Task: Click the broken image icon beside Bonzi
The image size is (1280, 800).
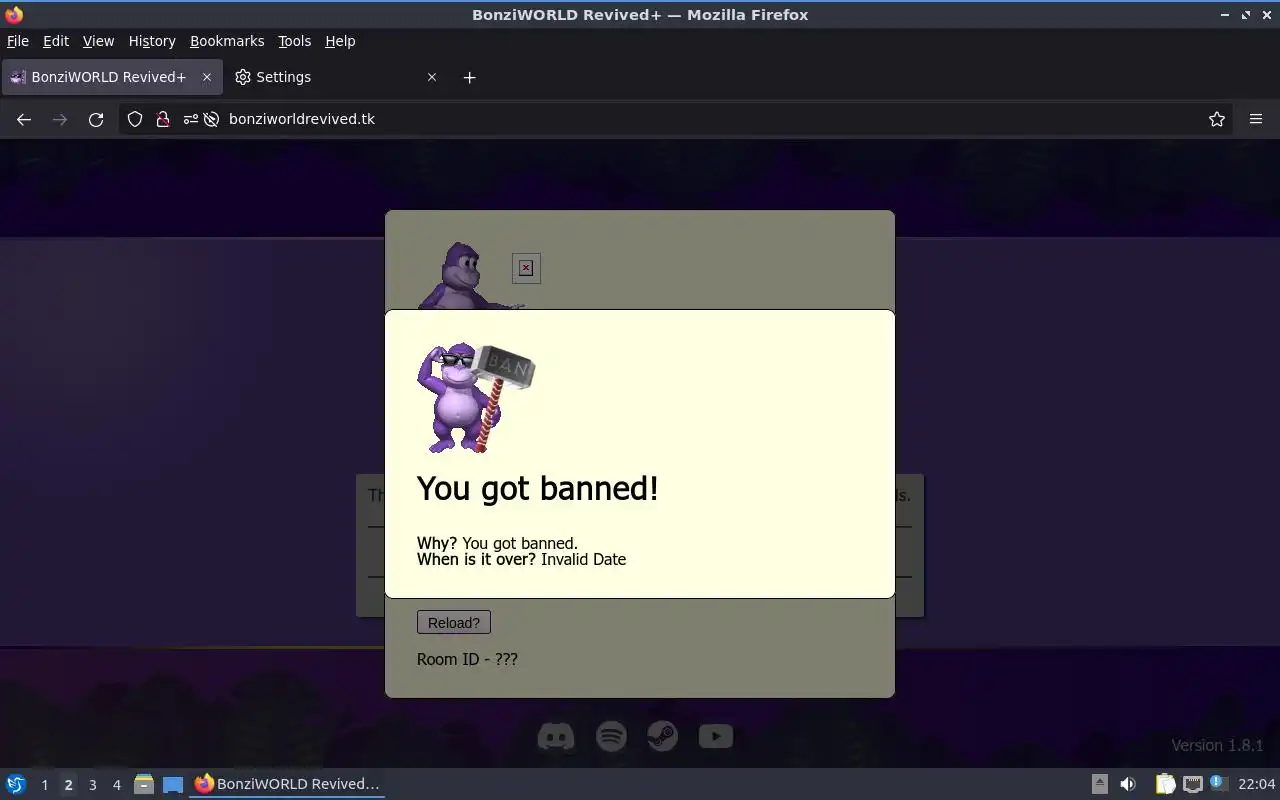Action: click(526, 268)
